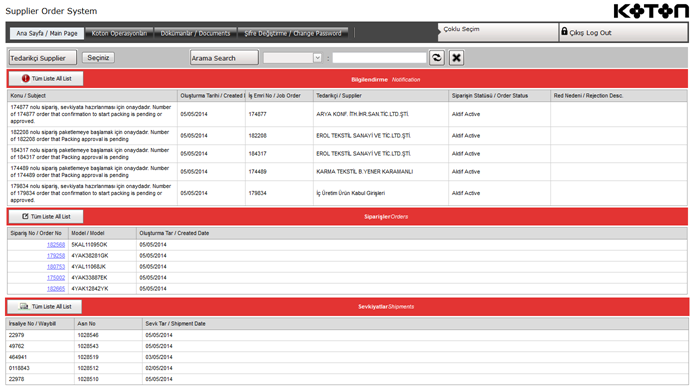Open Dokümanlar / Documents menu

click(x=195, y=33)
